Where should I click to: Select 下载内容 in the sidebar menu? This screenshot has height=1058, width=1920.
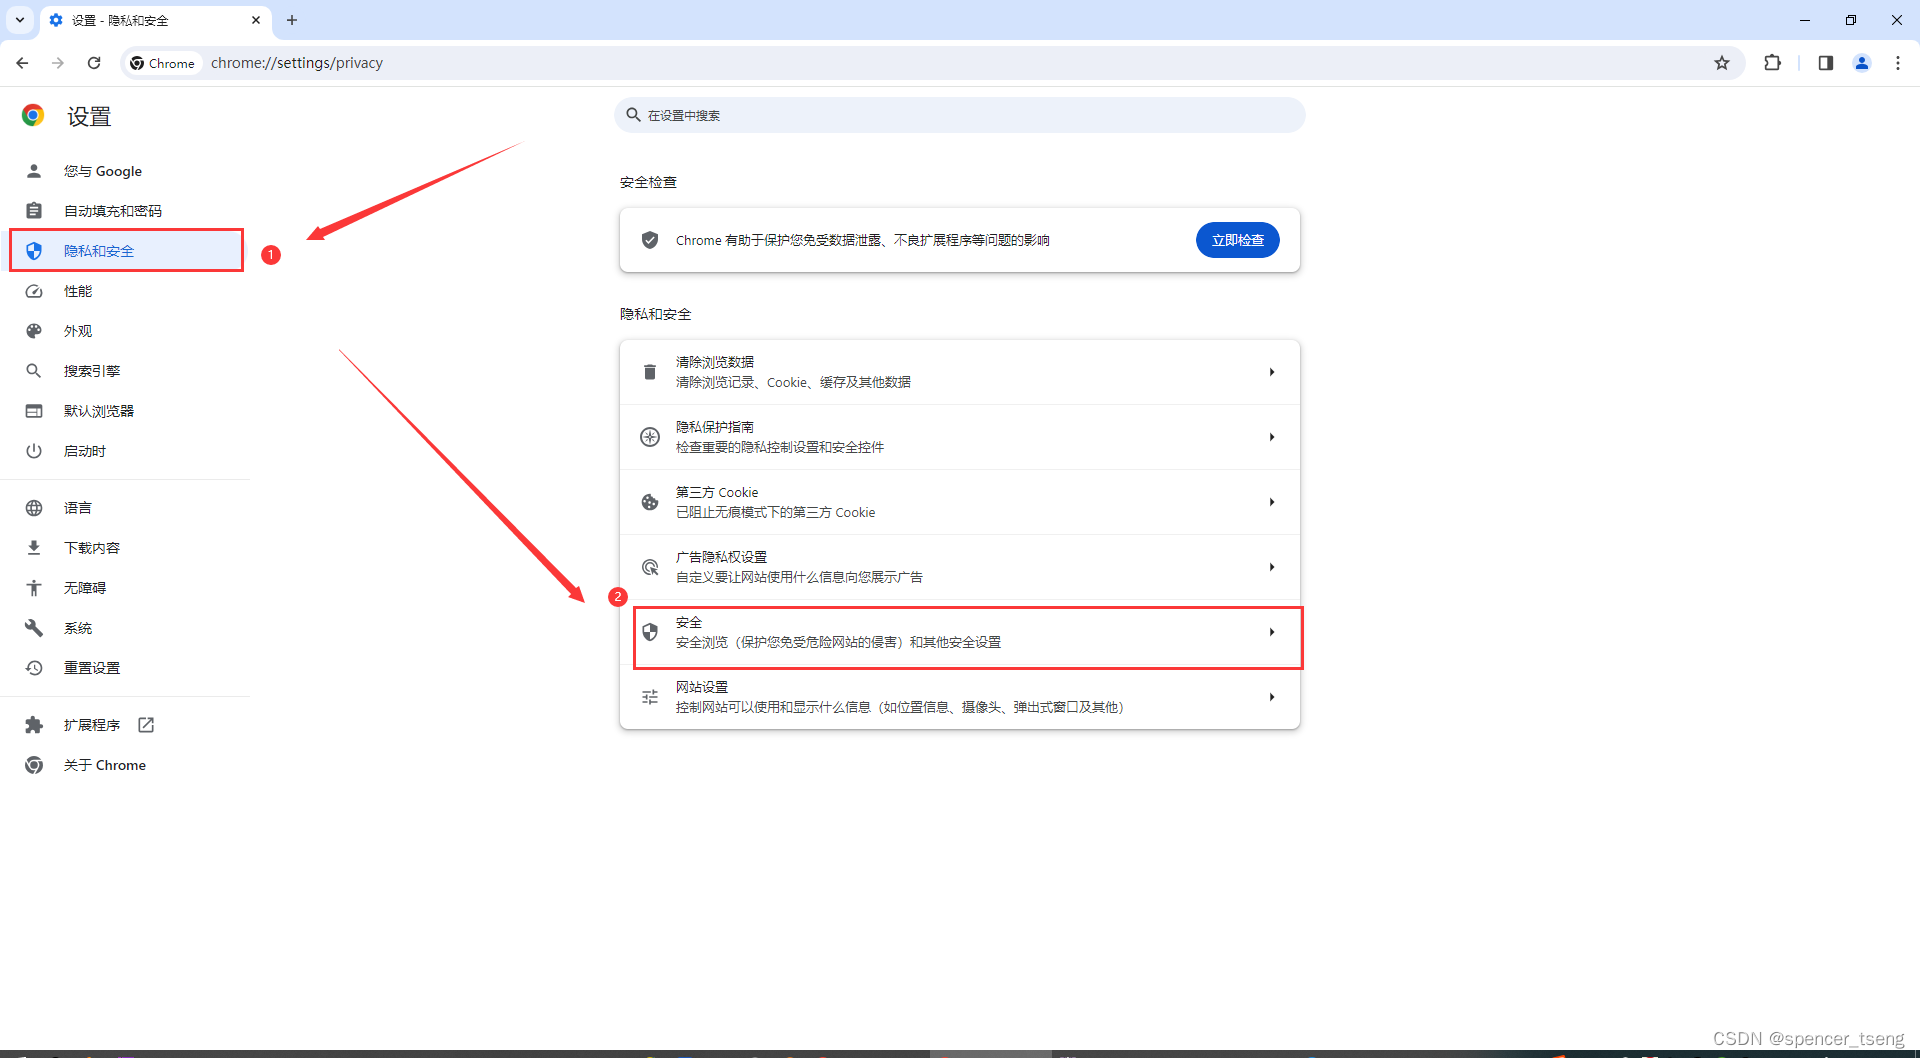tap(93, 547)
